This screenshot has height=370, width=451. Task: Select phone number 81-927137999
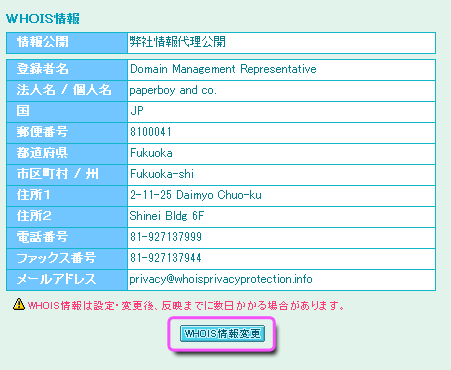point(166,237)
